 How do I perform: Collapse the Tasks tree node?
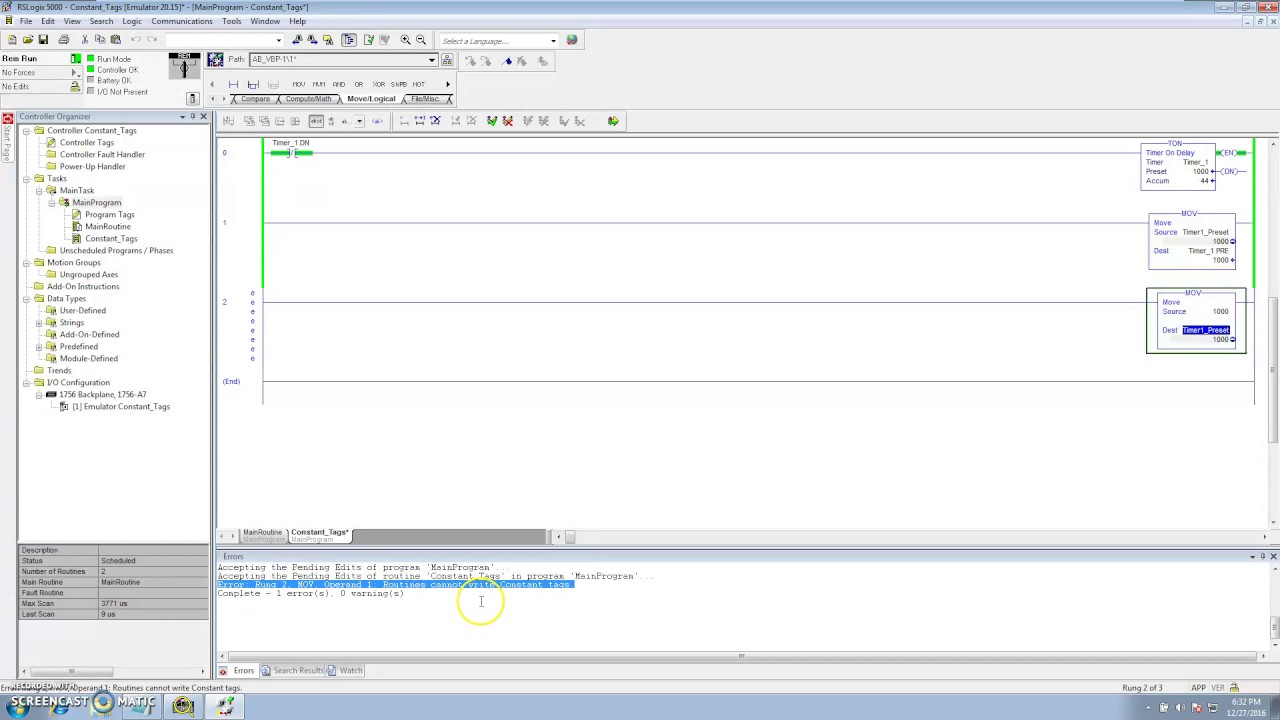point(26,179)
